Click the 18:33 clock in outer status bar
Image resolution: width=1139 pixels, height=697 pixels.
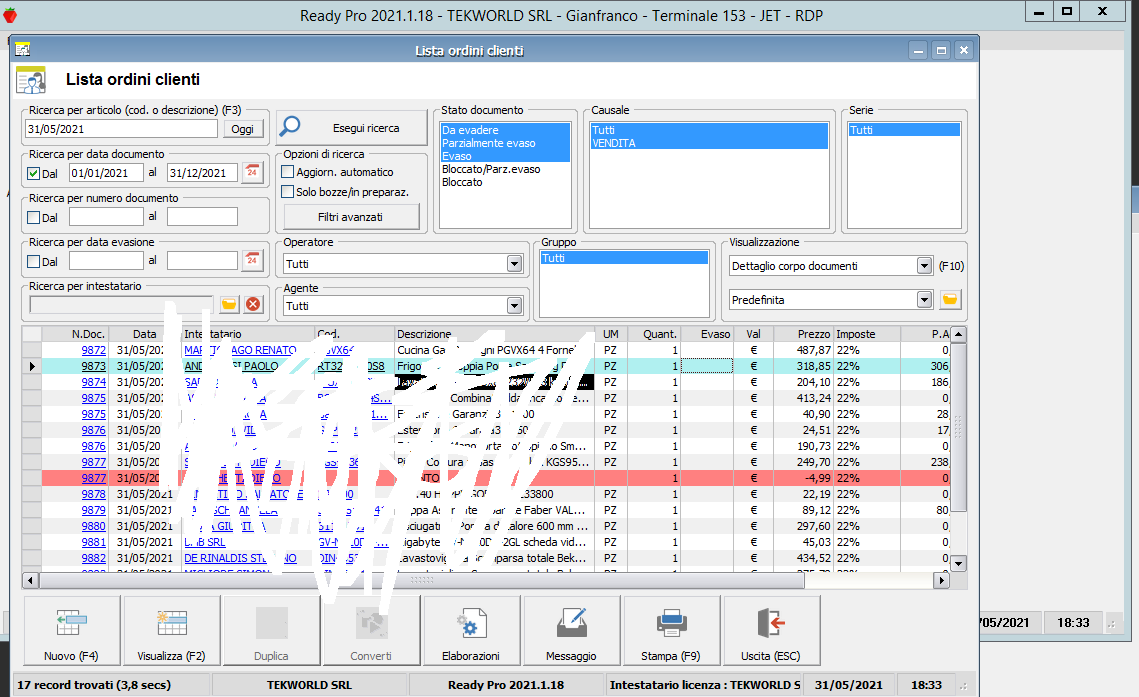pyautogui.click(x=1073, y=622)
